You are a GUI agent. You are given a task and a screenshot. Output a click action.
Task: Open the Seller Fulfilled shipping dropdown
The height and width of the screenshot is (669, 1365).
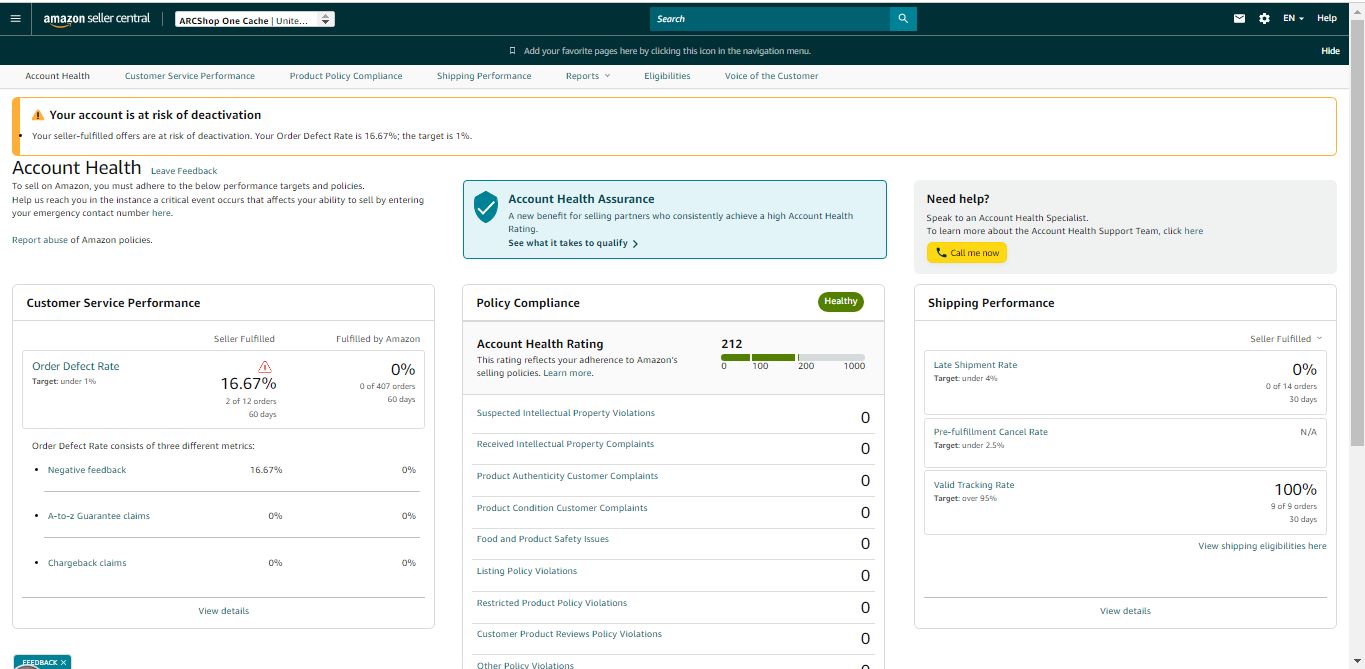pos(1286,339)
